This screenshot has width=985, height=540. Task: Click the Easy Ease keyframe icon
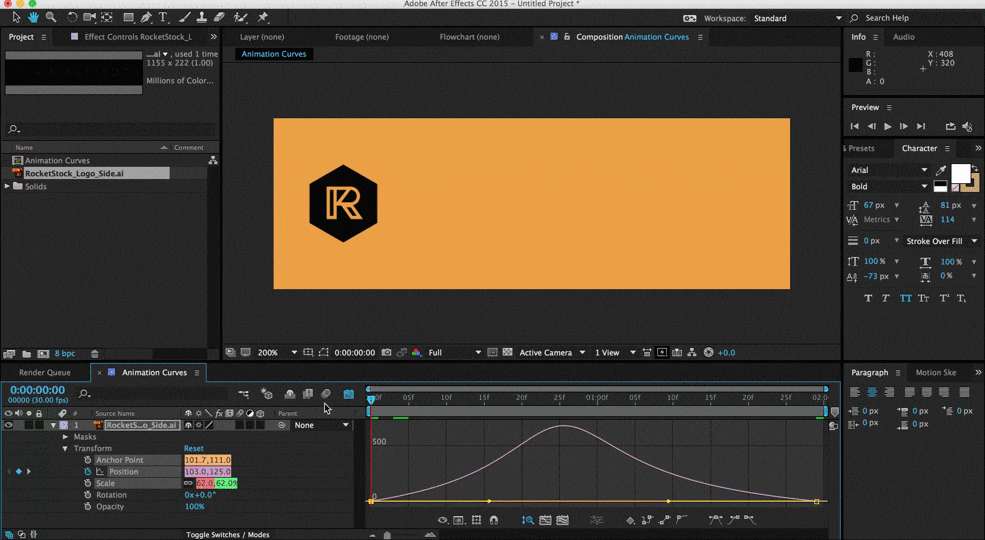(716, 520)
